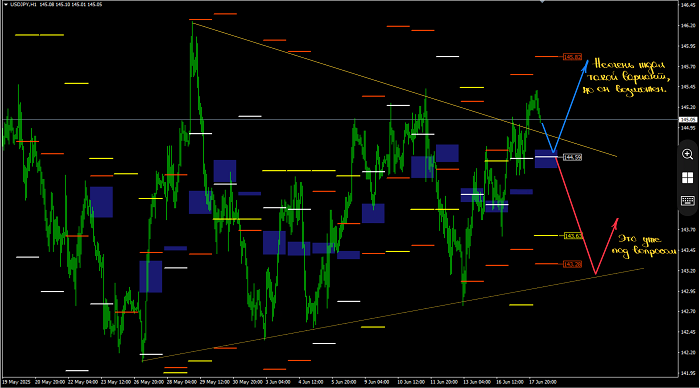Viewport: 700px width, 388px height.
Task: Expand the dropdown arrow beside USDJPY,H1
Action: 6,4
